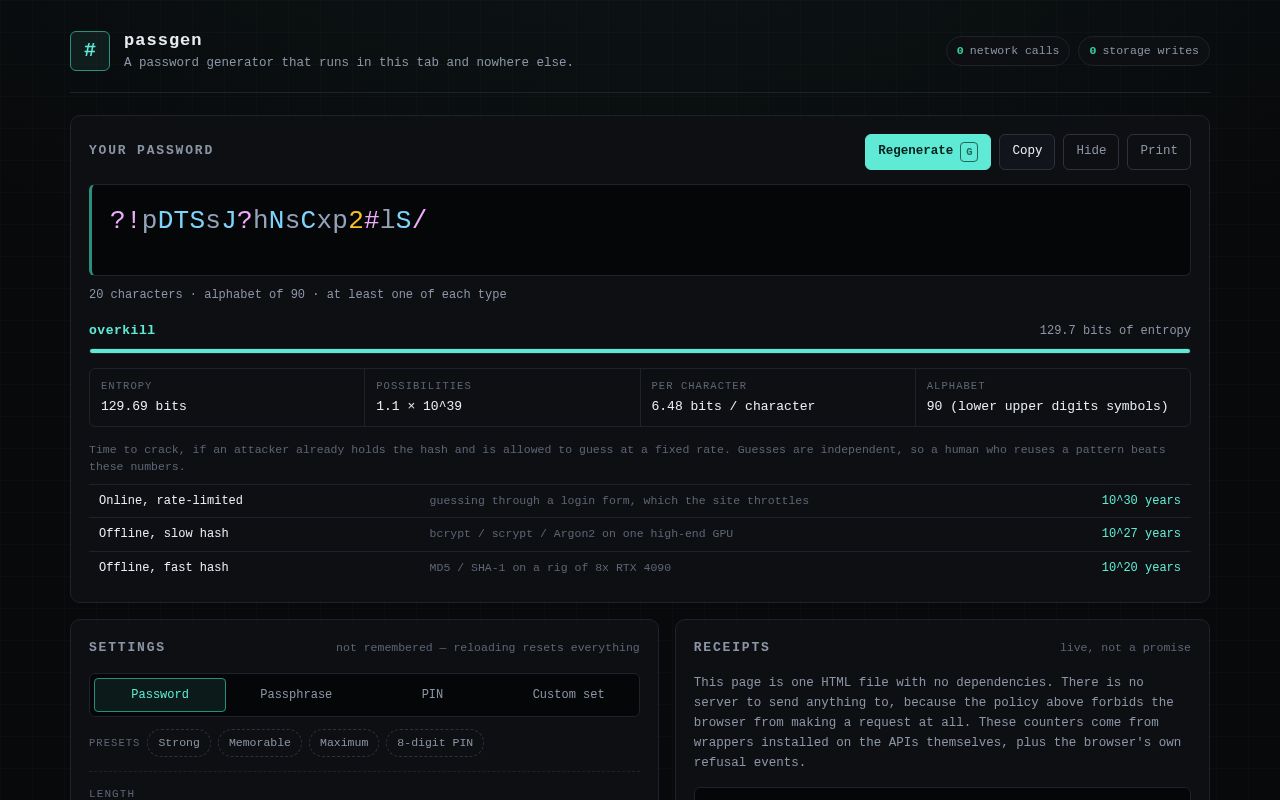
Task: Click the entropy strength bar
Action: [640, 351]
